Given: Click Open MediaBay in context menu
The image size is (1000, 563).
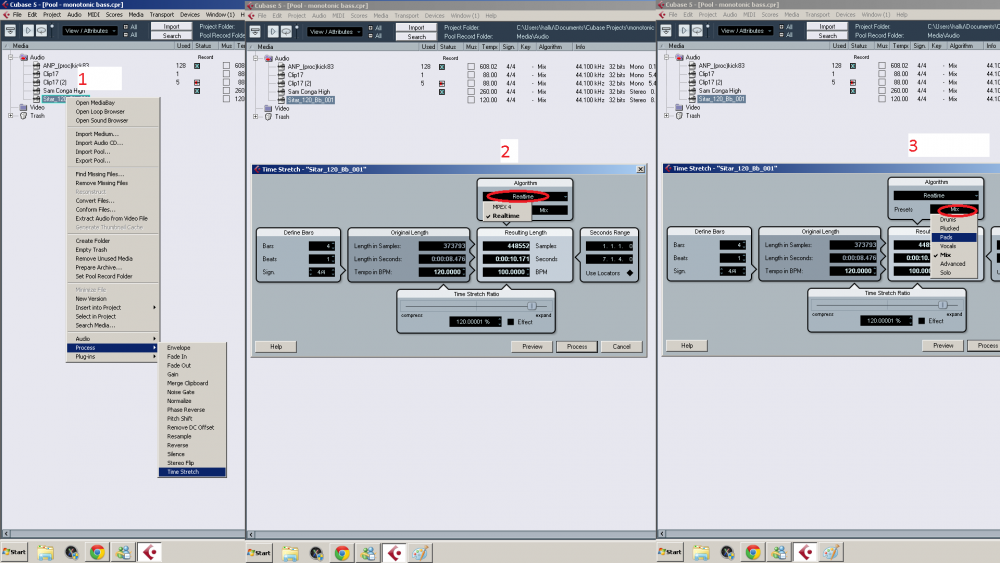Looking at the screenshot, I should [95, 103].
